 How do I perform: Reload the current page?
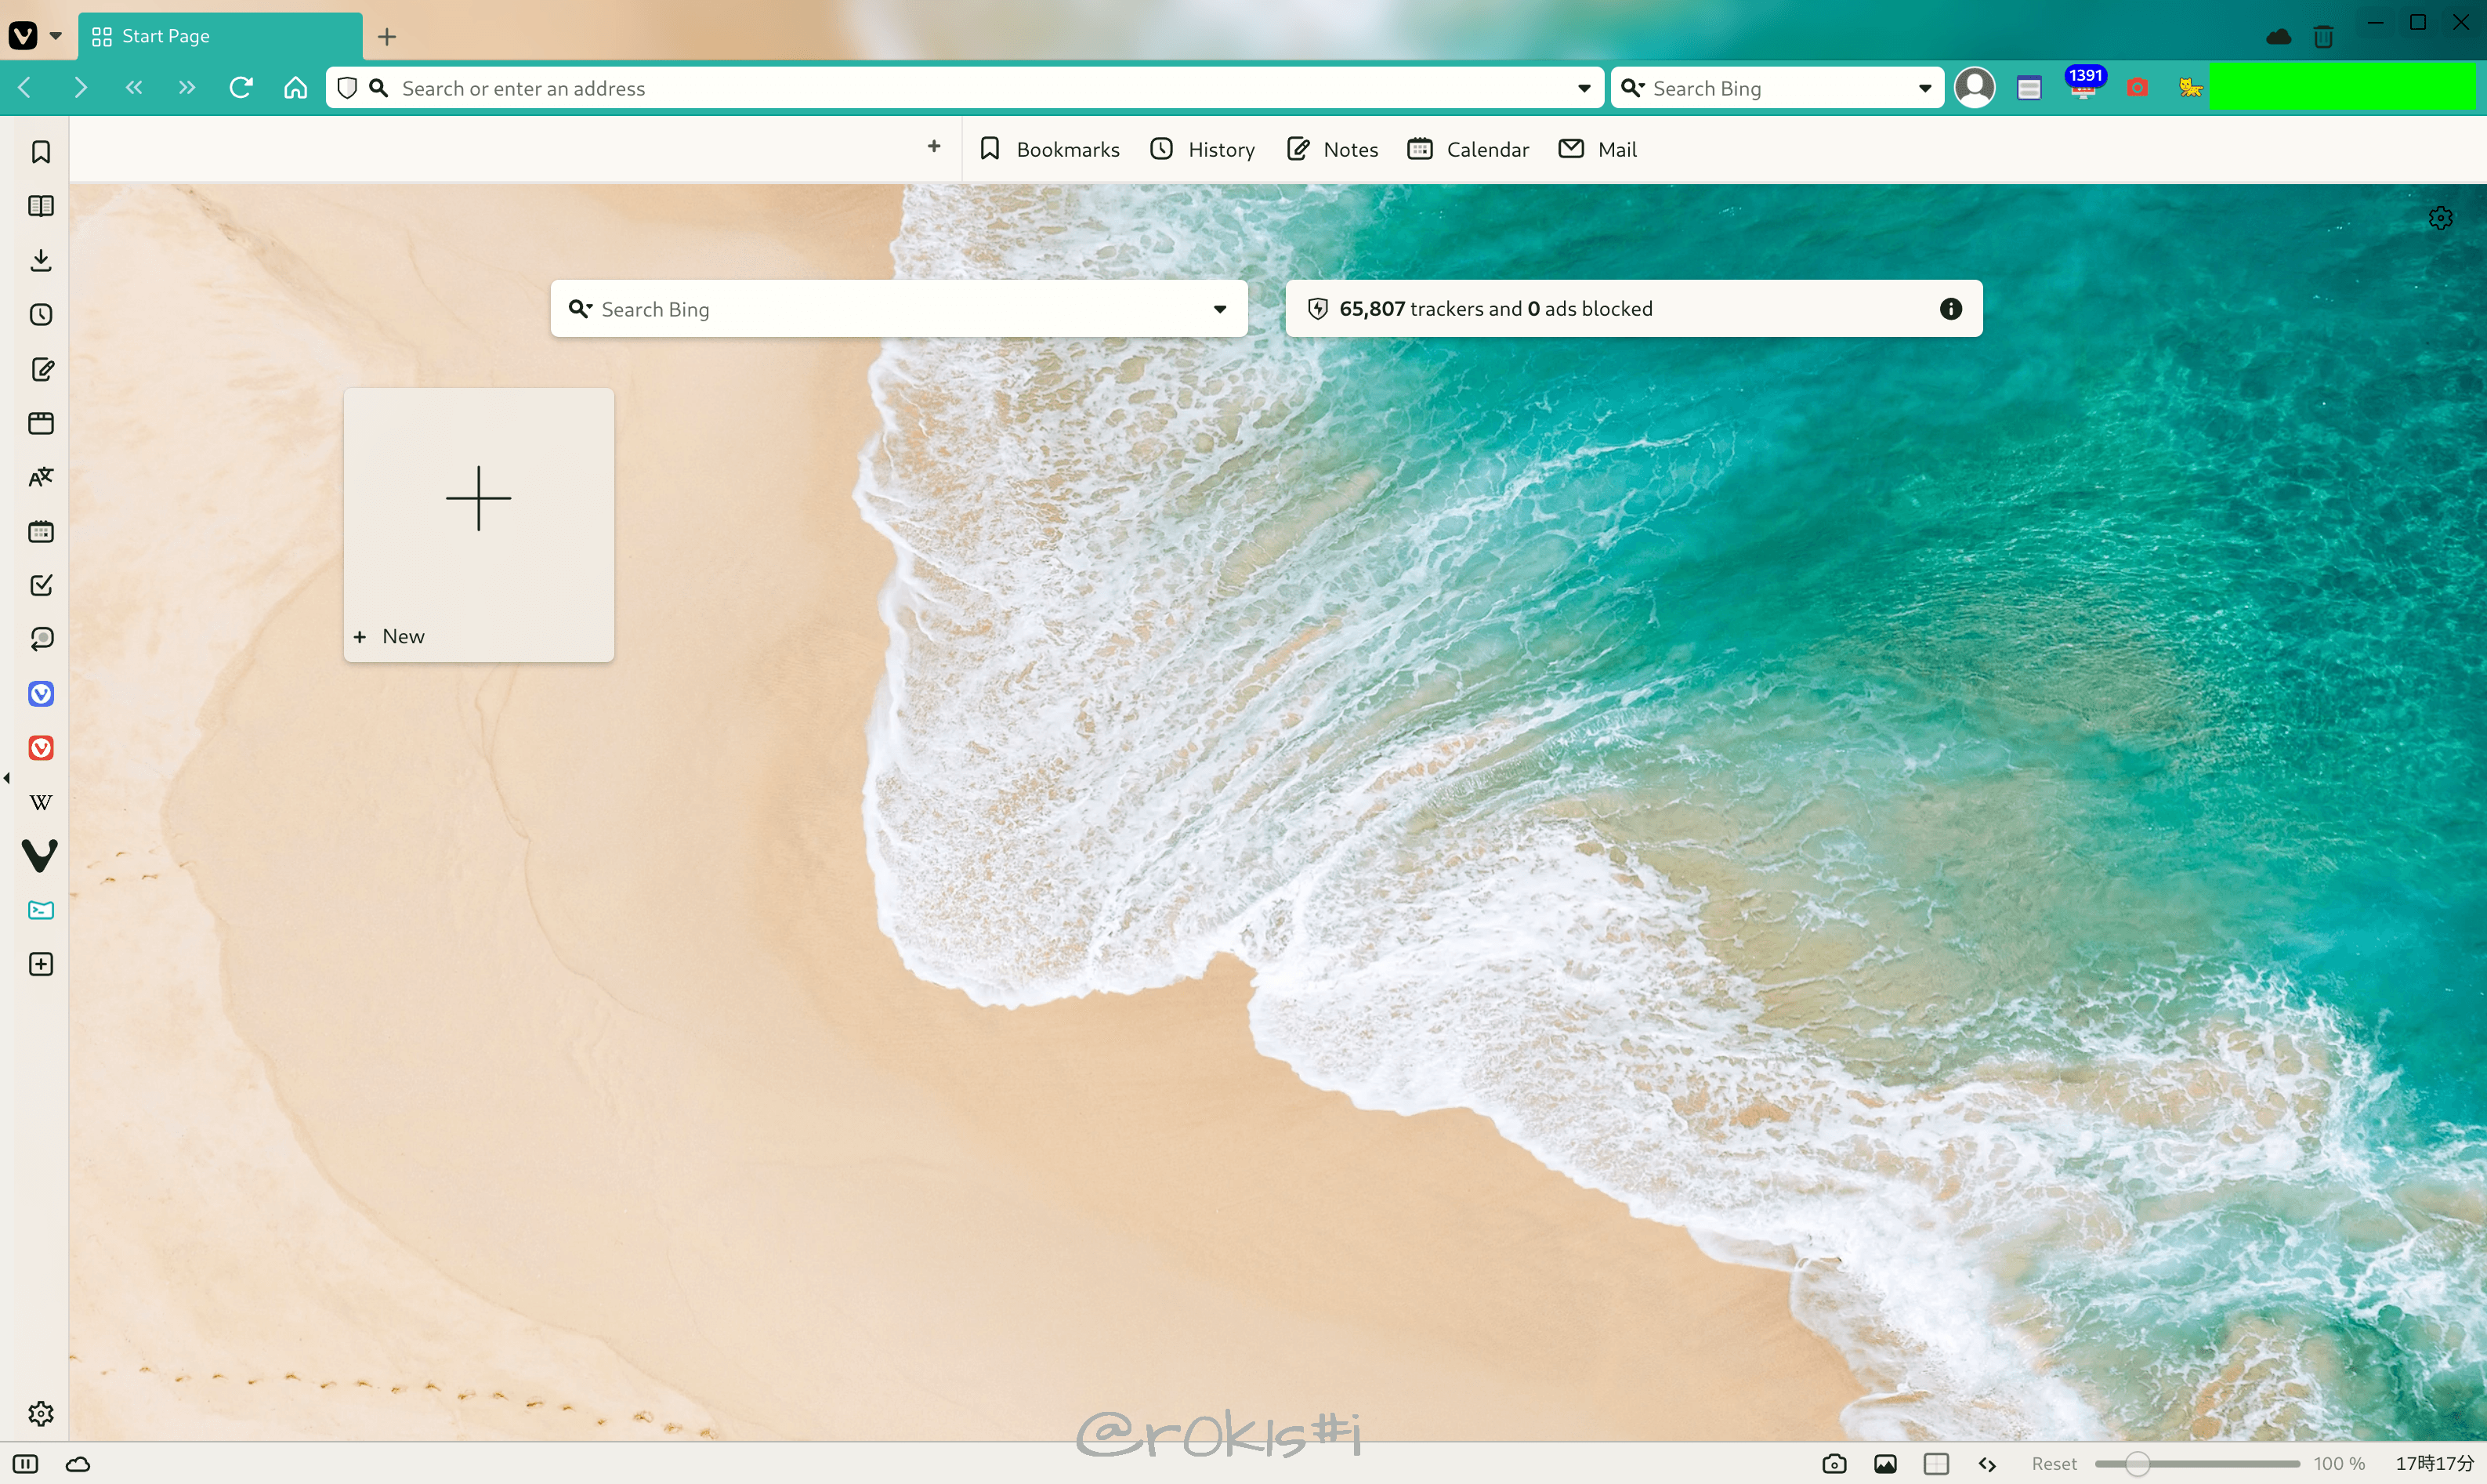point(241,88)
